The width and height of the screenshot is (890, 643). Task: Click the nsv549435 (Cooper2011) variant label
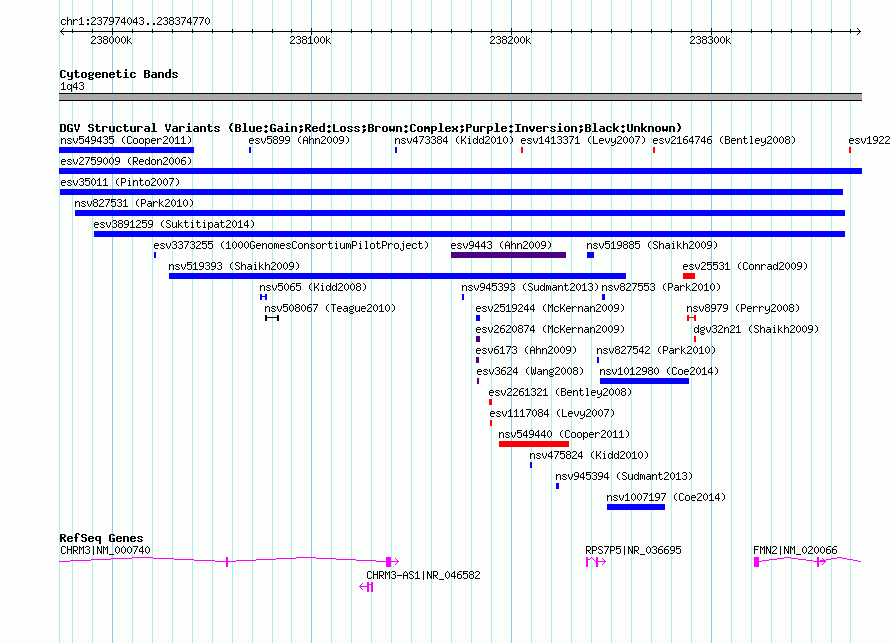(x=126, y=140)
